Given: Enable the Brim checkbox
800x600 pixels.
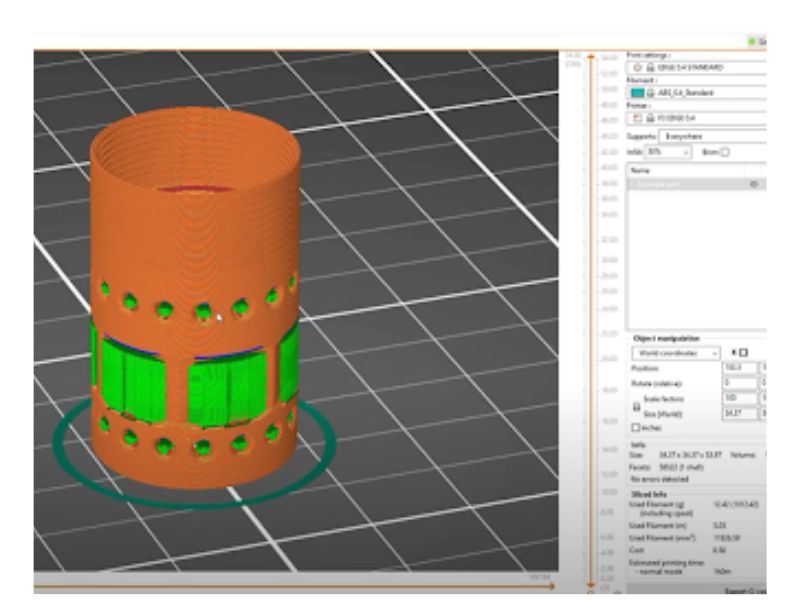Looking at the screenshot, I should pyautogui.click(x=725, y=152).
